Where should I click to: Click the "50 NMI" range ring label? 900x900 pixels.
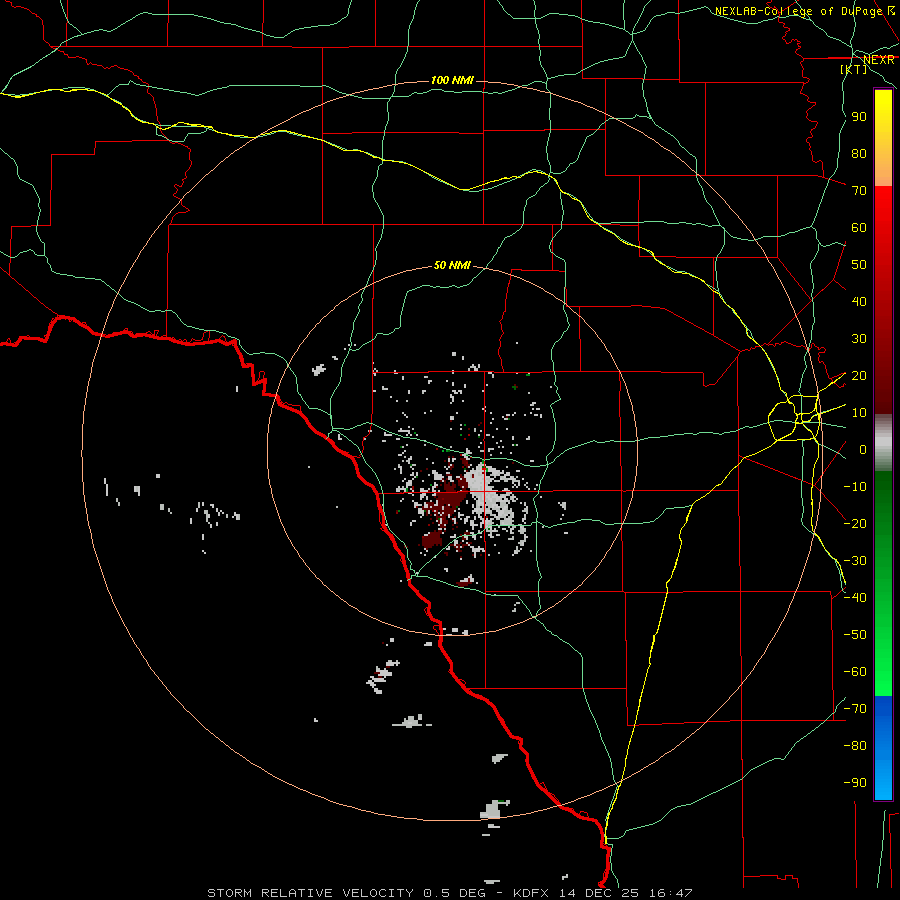coord(452,265)
